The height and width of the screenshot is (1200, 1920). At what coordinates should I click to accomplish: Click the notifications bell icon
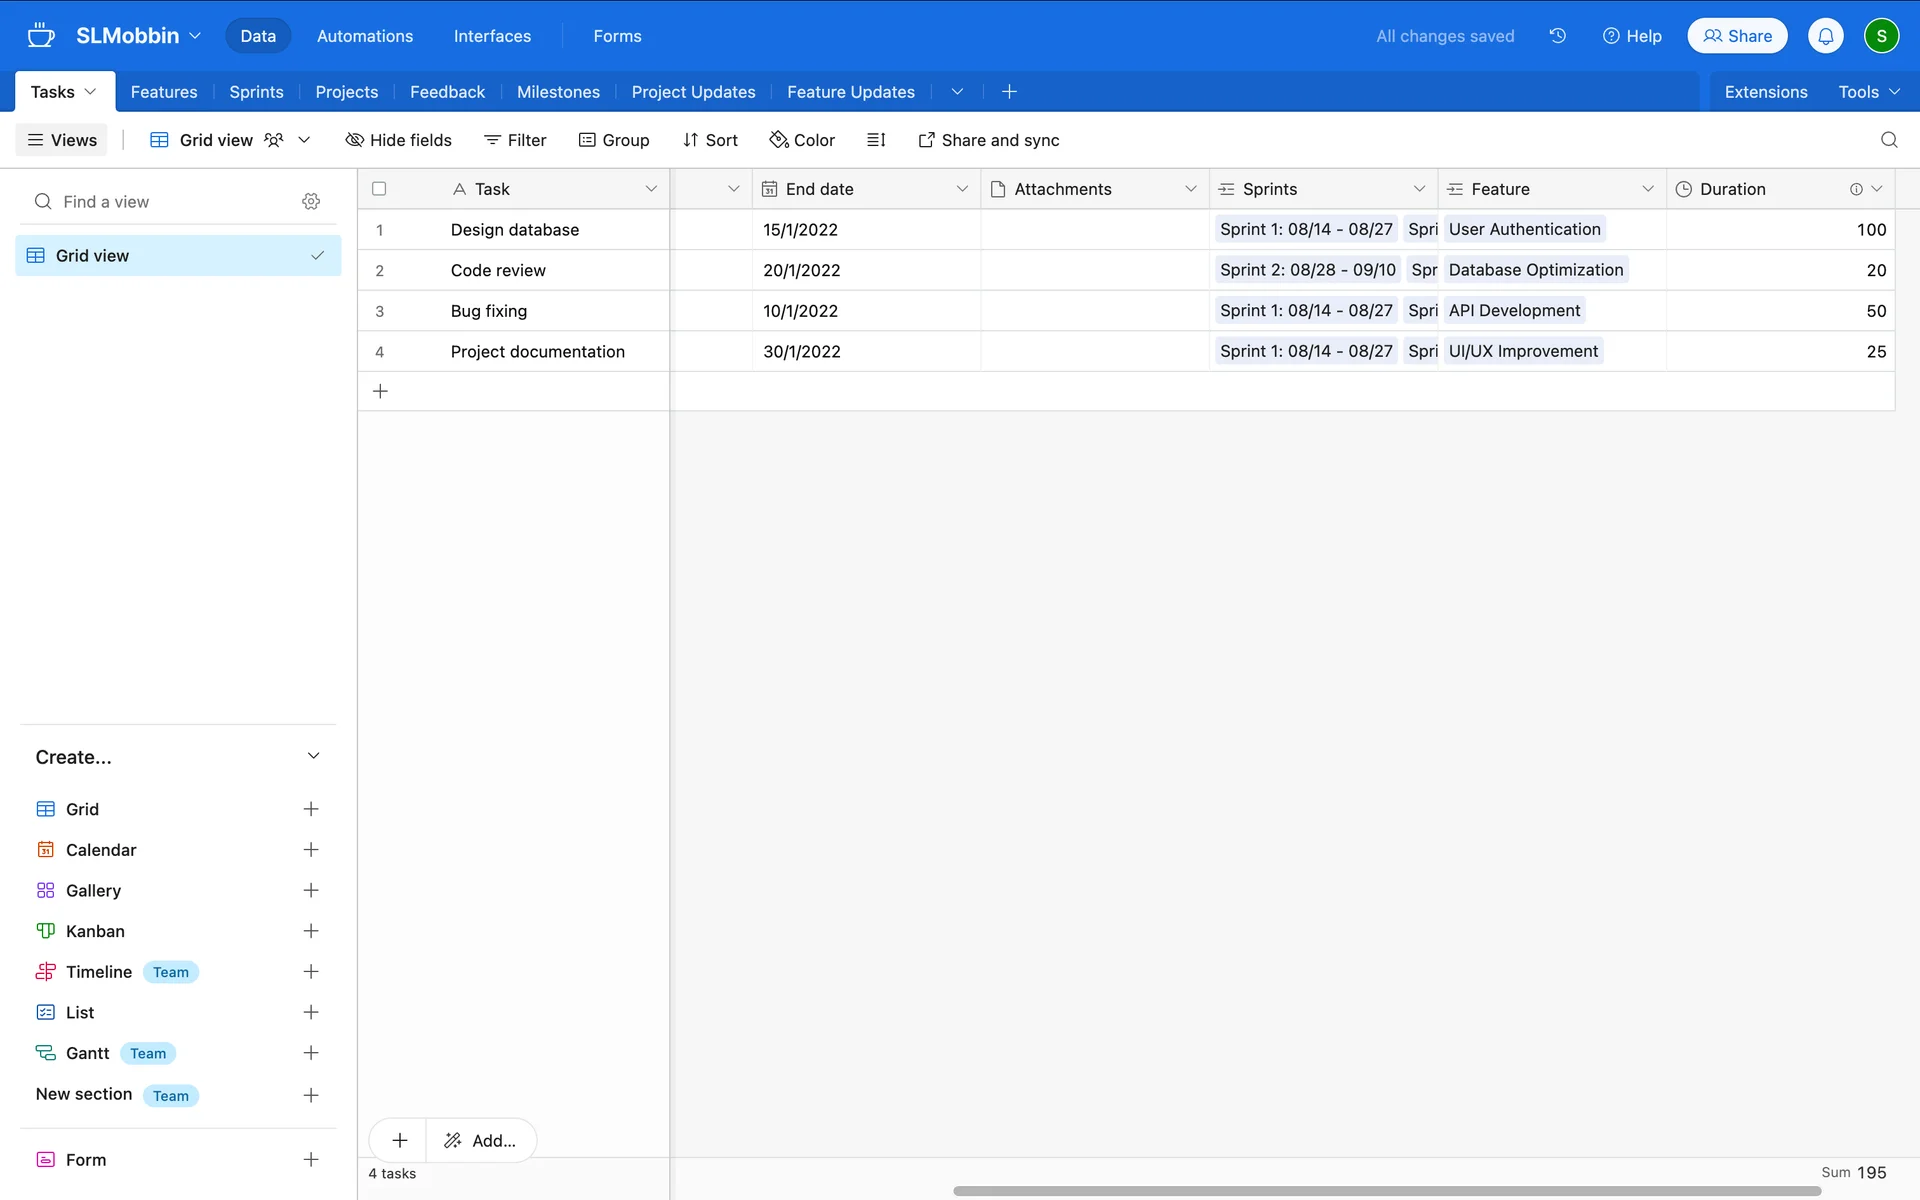point(1825,36)
